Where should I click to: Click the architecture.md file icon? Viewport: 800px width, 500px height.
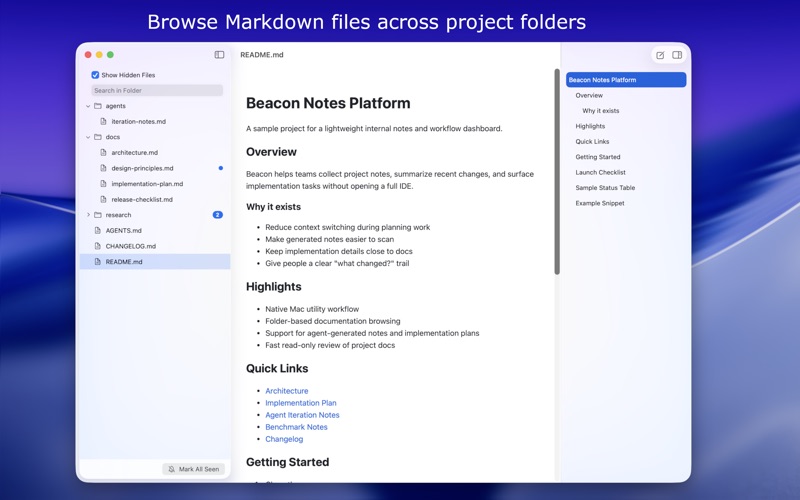[x=104, y=153]
